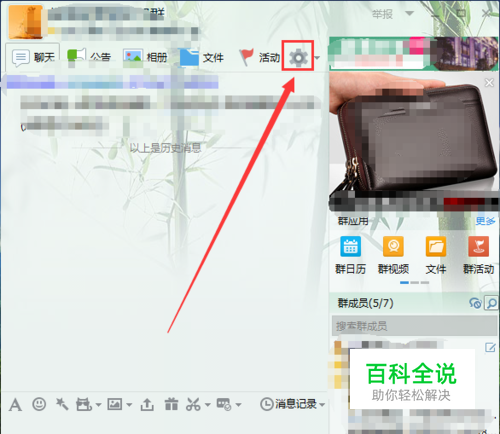Click the 群成员(5/7) header
This screenshot has height=434, width=500.
coord(365,303)
